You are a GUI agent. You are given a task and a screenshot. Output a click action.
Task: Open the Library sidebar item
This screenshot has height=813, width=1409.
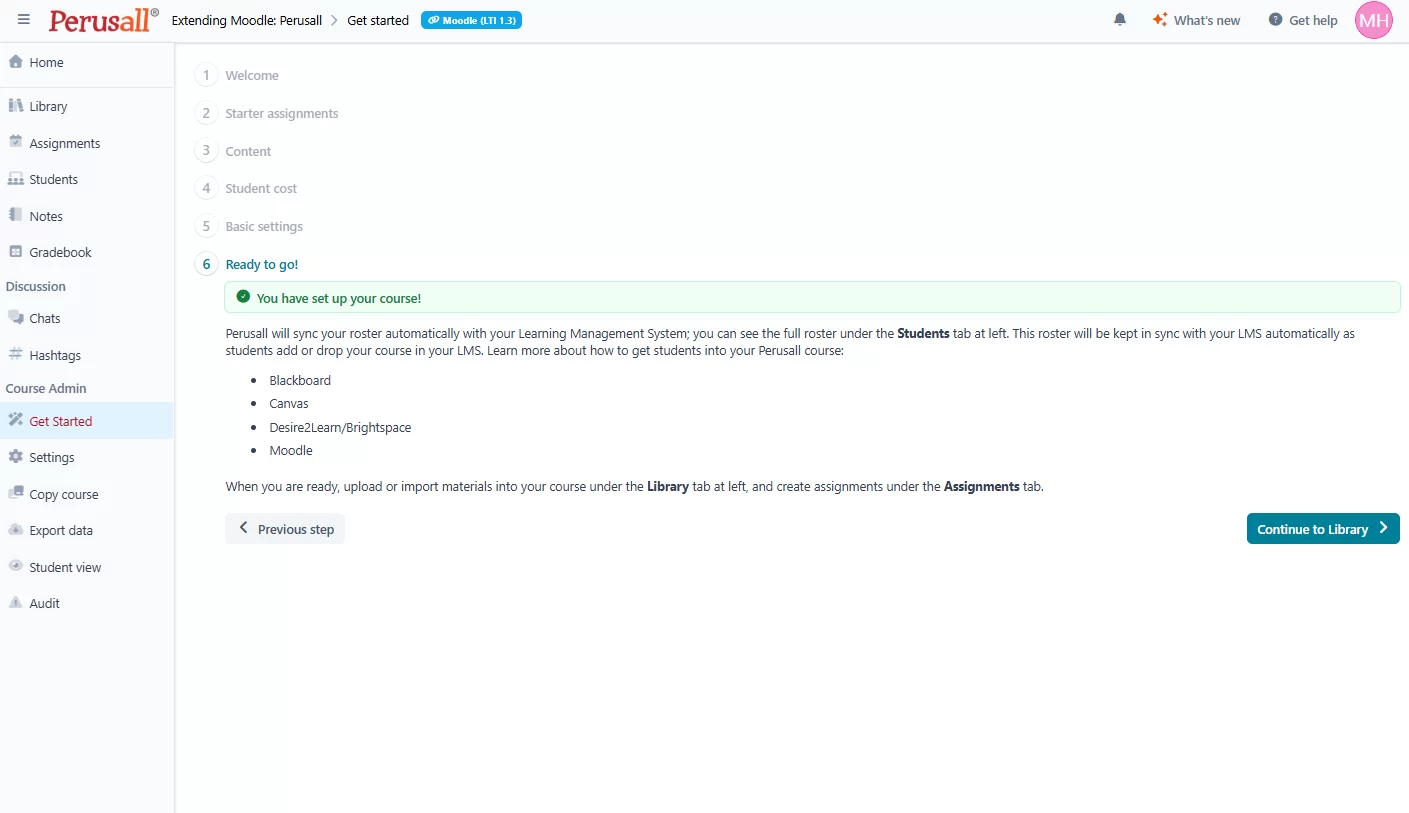(x=48, y=106)
